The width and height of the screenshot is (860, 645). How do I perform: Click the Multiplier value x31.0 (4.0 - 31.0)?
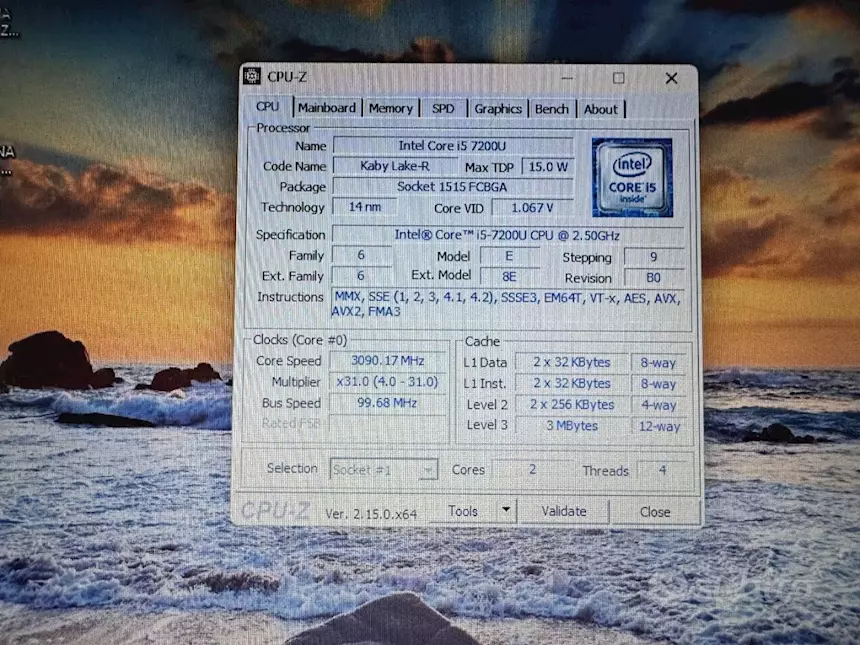tap(388, 381)
